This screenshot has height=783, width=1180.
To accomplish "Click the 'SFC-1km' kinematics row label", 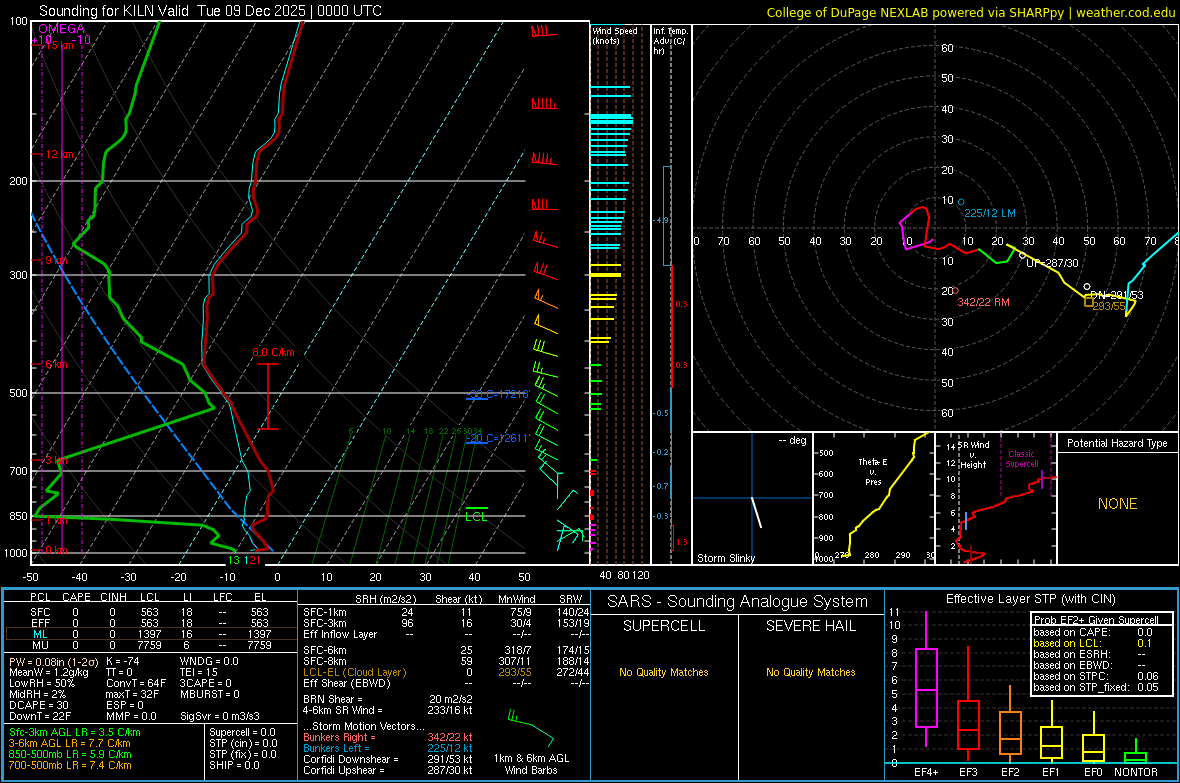I will tap(324, 612).
